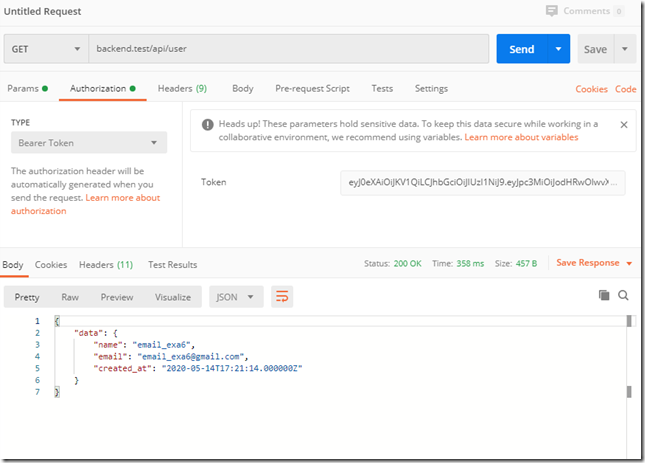Switch to the Headers (9) request tab
Screen dimensions: 645x463
point(182,89)
